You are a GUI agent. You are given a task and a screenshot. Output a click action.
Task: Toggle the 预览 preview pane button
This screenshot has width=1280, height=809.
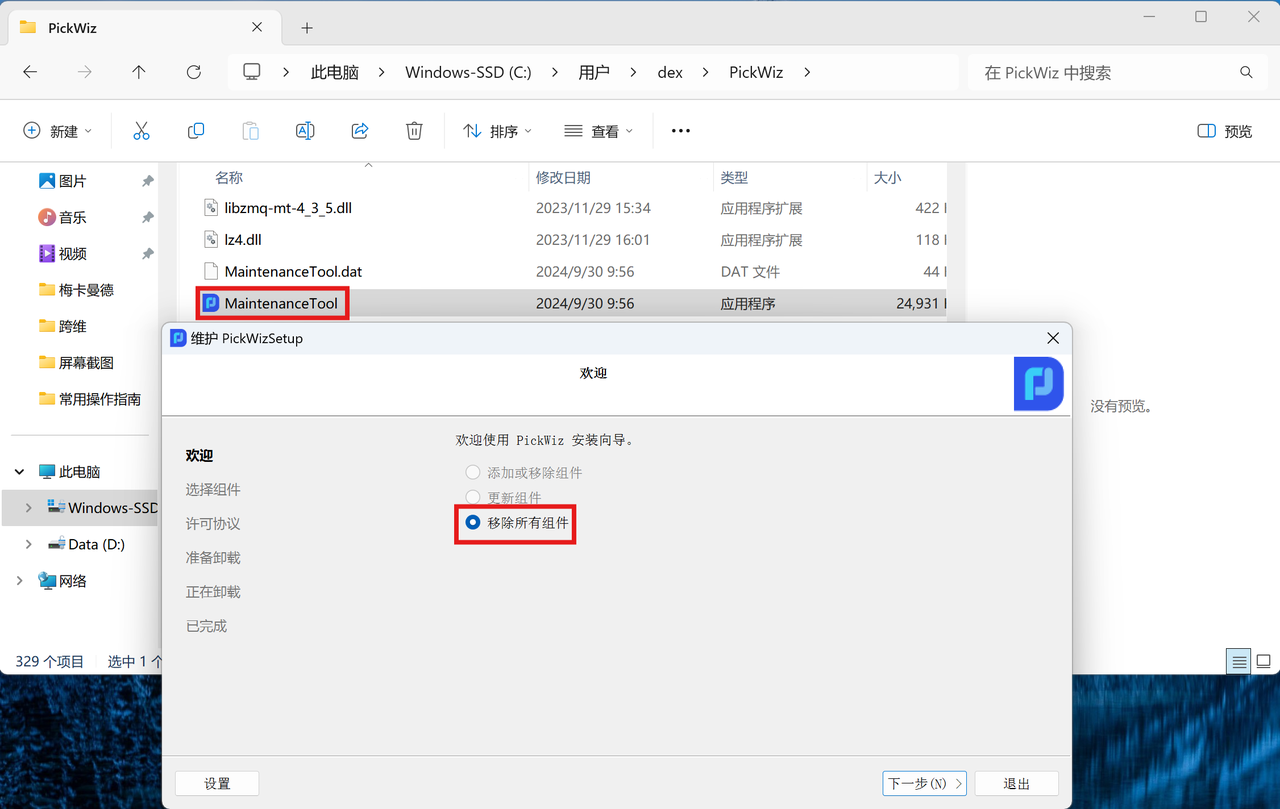(1224, 131)
